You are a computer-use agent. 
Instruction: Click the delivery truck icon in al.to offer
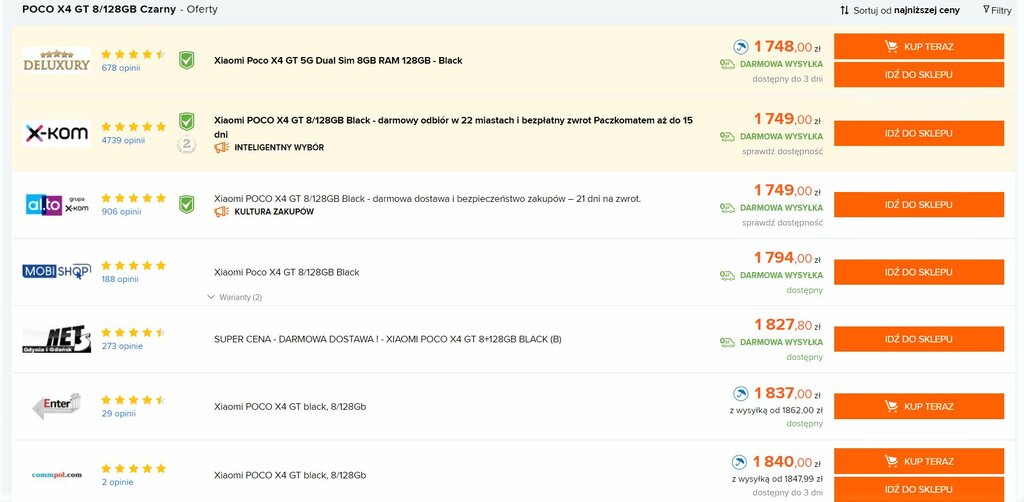pyautogui.click(x=727, y=208)
